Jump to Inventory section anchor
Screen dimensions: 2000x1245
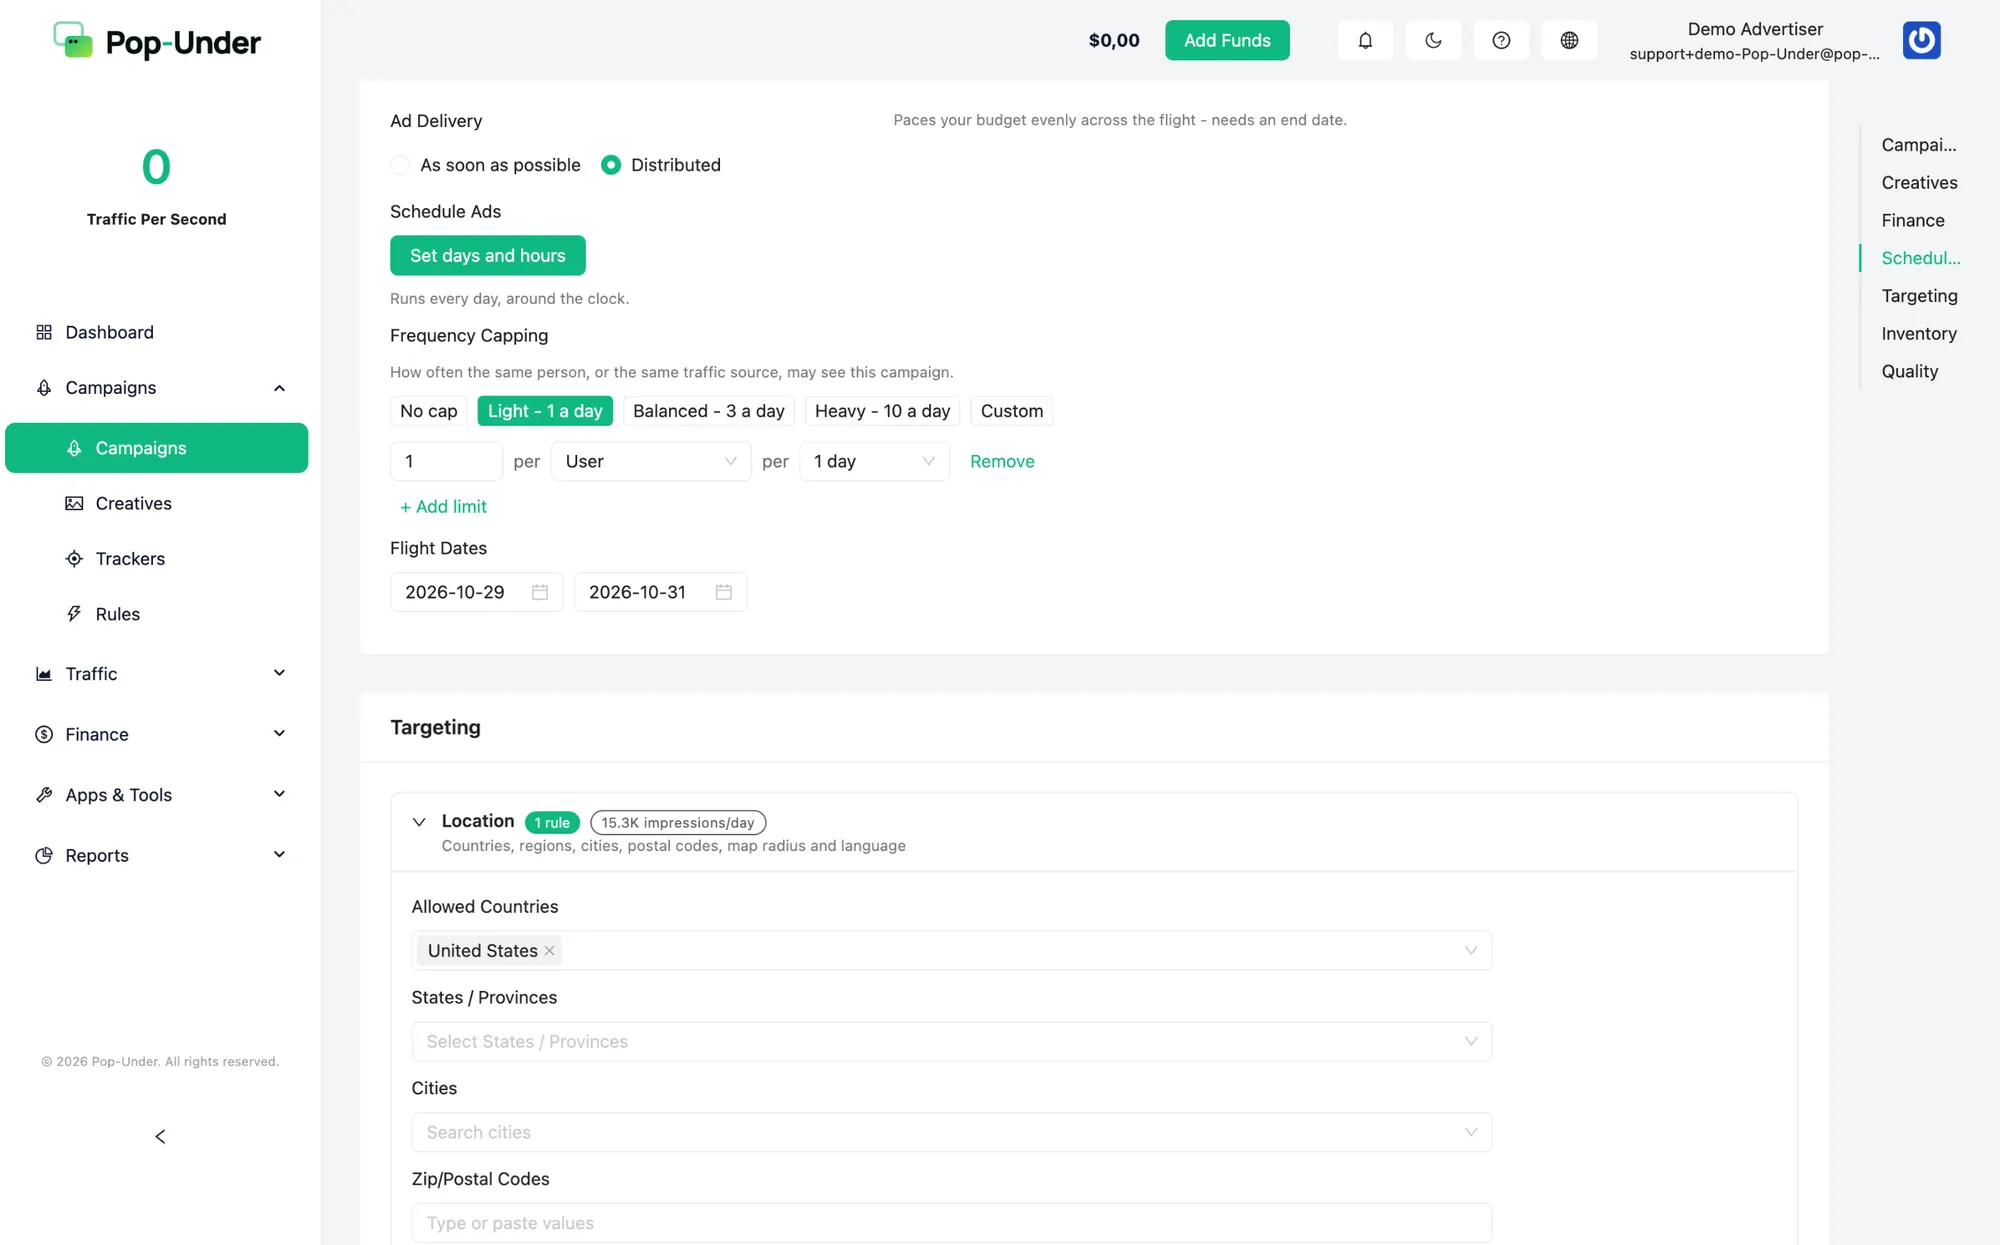pos(1918,333)
